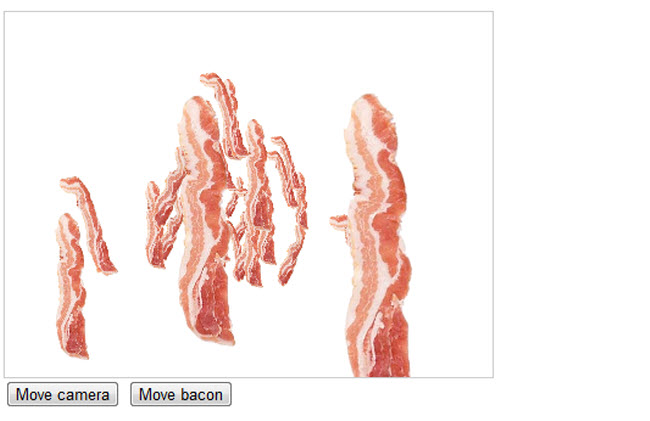Select the large central bacon strip
The image size is (650, 421).
[x=205, y=220]
